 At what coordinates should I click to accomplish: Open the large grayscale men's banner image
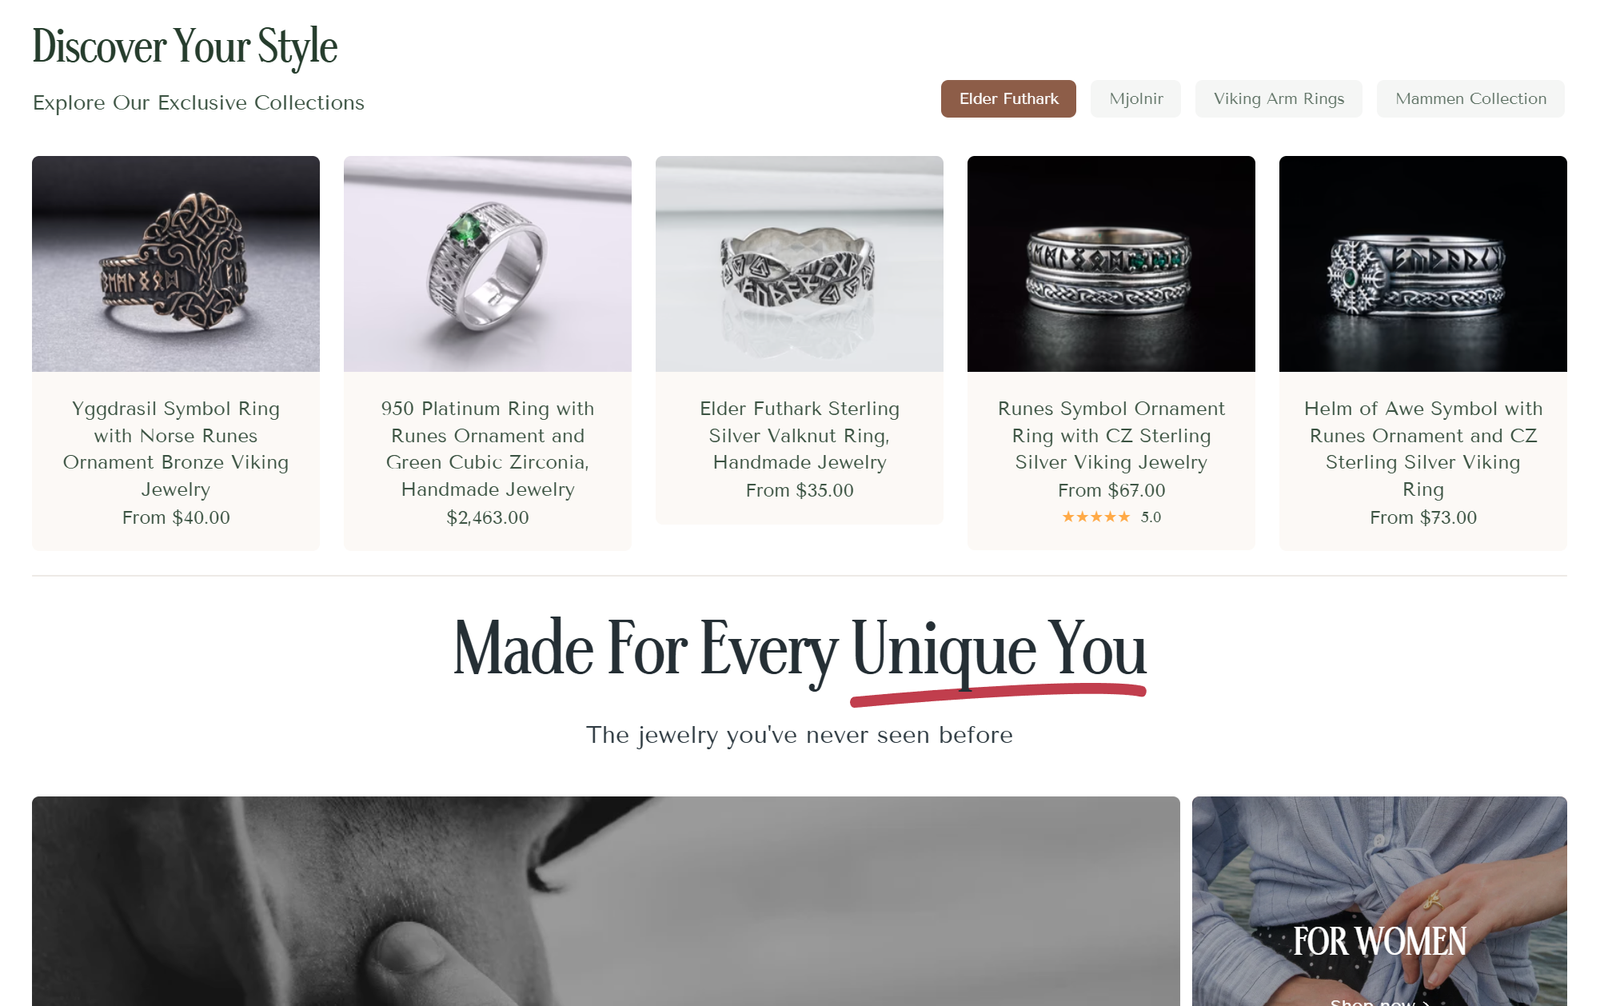pyautogui.click(x=606, y=901)
